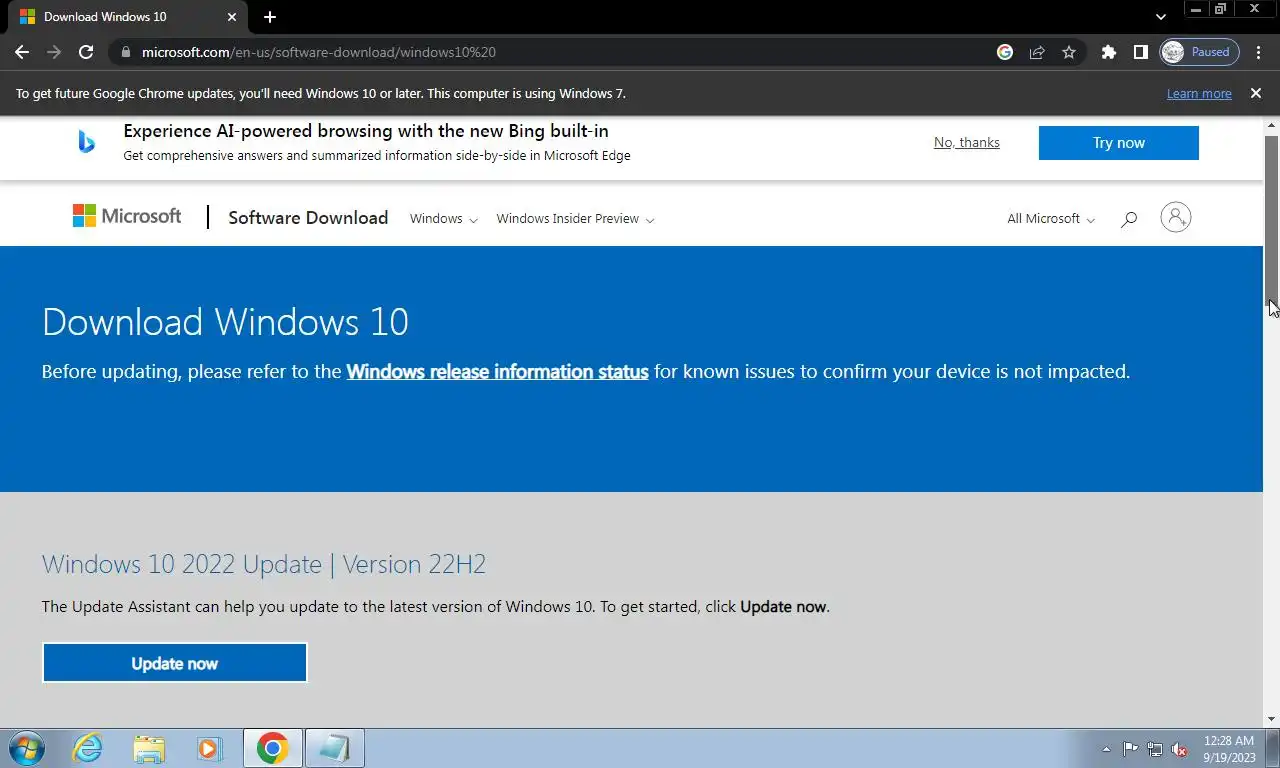This screenshot has width=1280, height=768.
Task: Click the Try now button
Action: click(x=1119, y=143)
